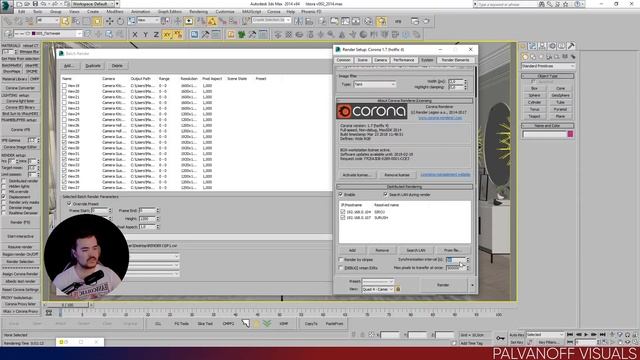Click the Play Animation button
The height and width of the screenshot is (360, 640).
(x=586, y=335)
